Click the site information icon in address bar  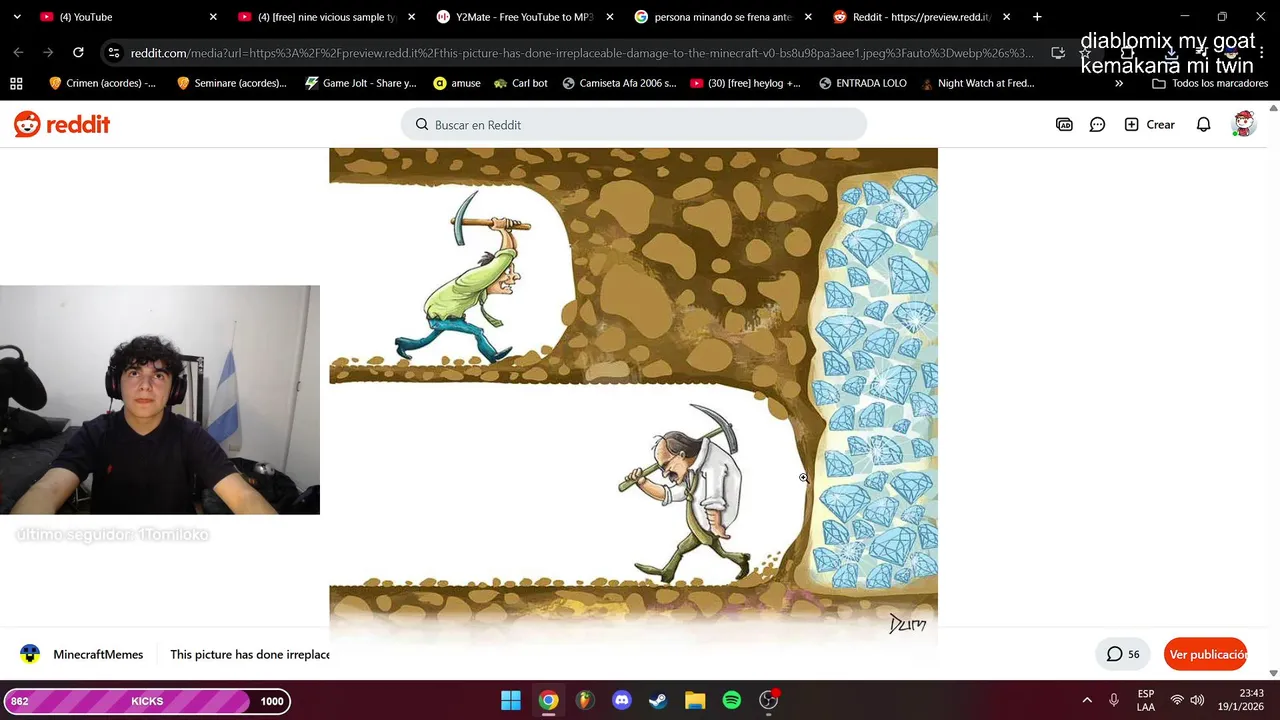[114, 53]
